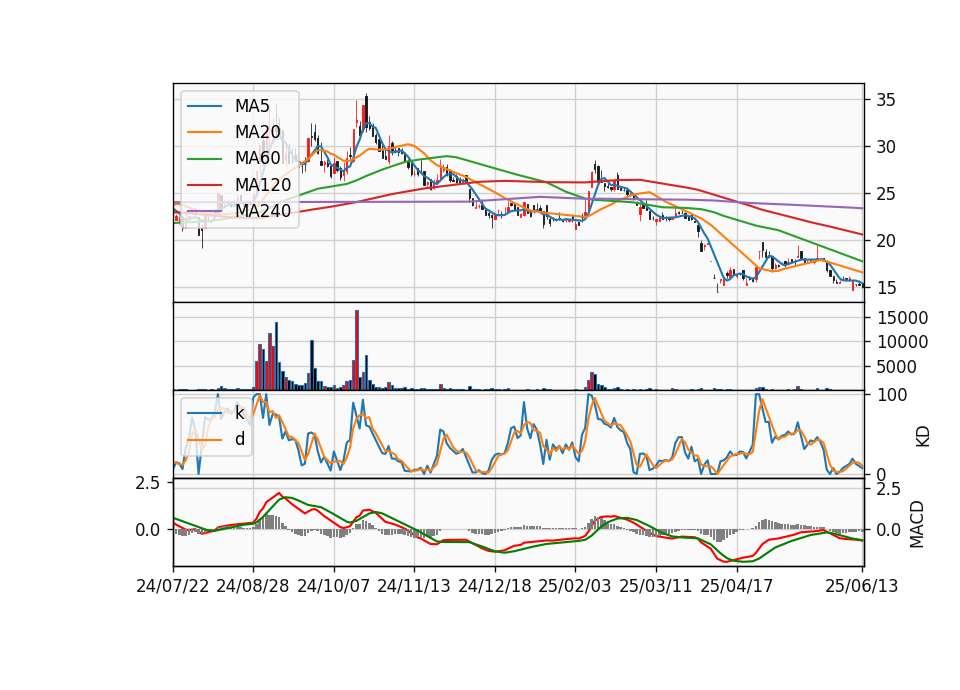Click the 25/04/17 date axis label

737,586
